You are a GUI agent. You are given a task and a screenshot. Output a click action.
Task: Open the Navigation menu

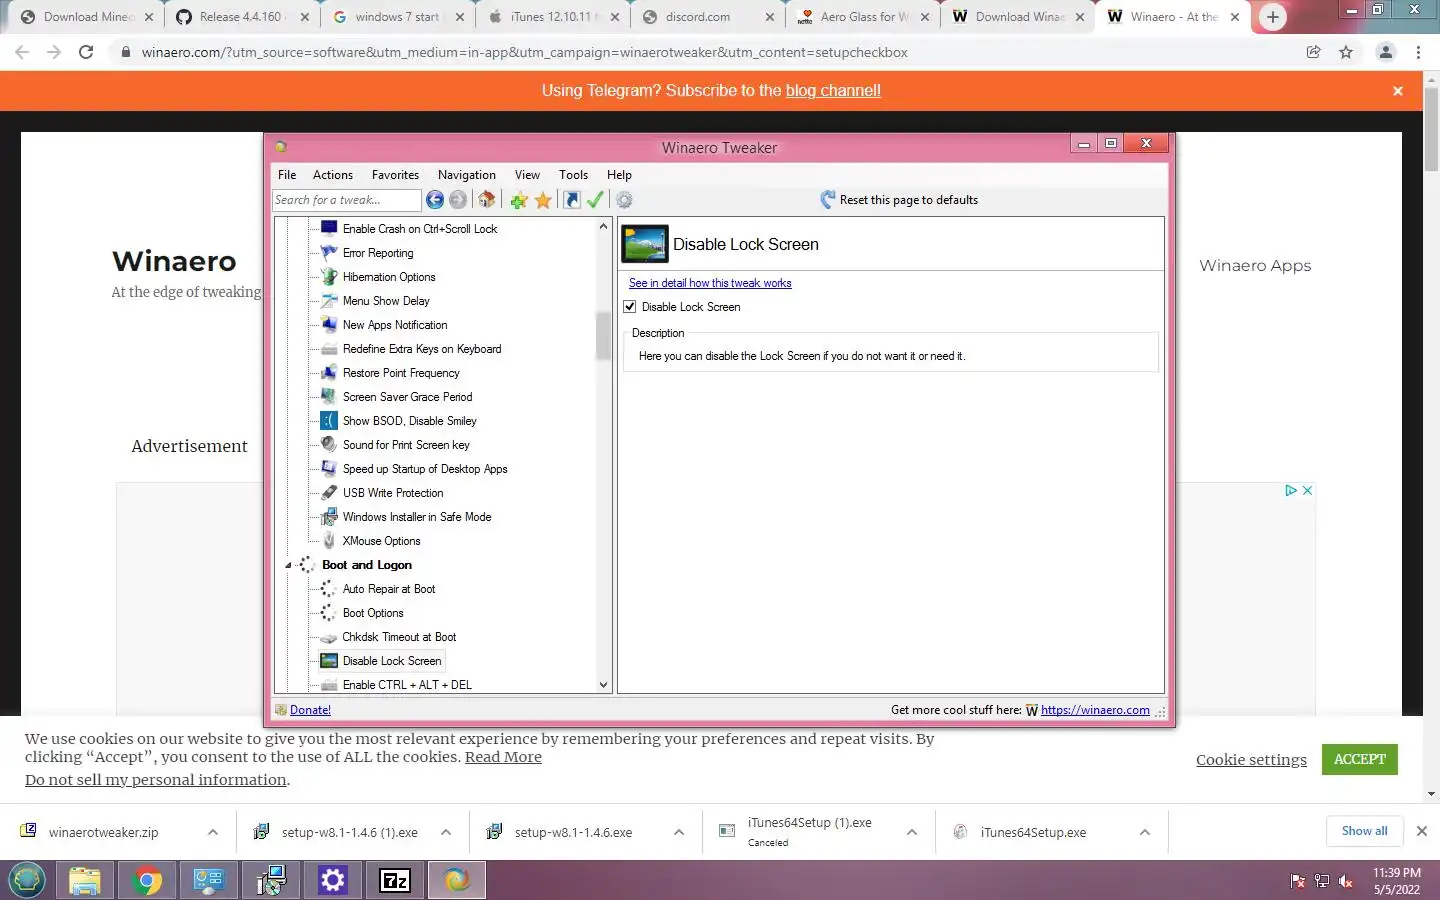point(467,175)
